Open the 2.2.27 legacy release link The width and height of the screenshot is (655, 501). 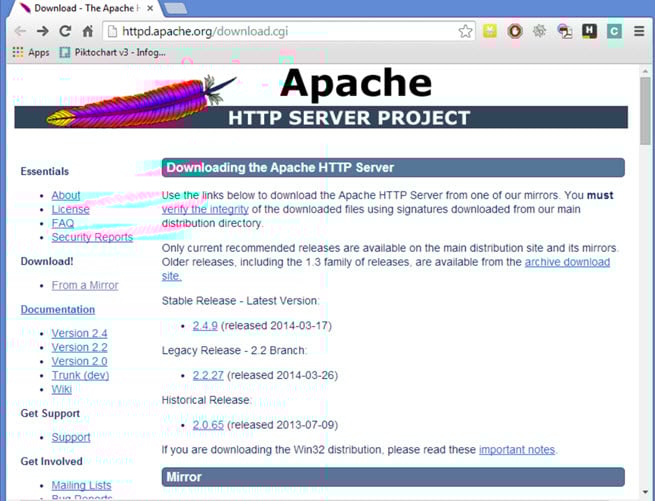click(208, 375)
